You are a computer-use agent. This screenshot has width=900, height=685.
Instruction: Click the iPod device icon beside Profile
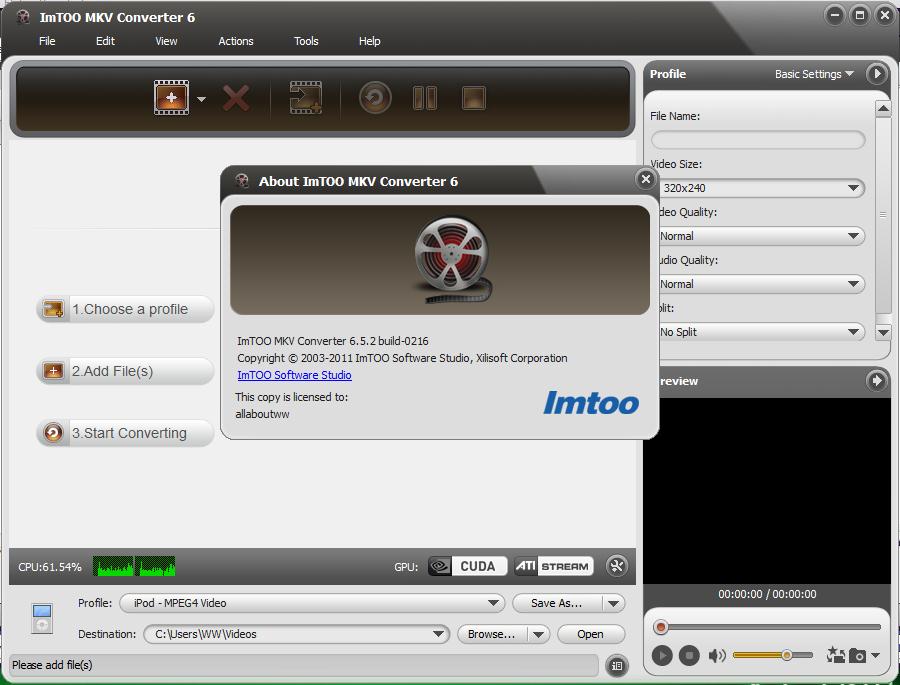coord(42,618)
